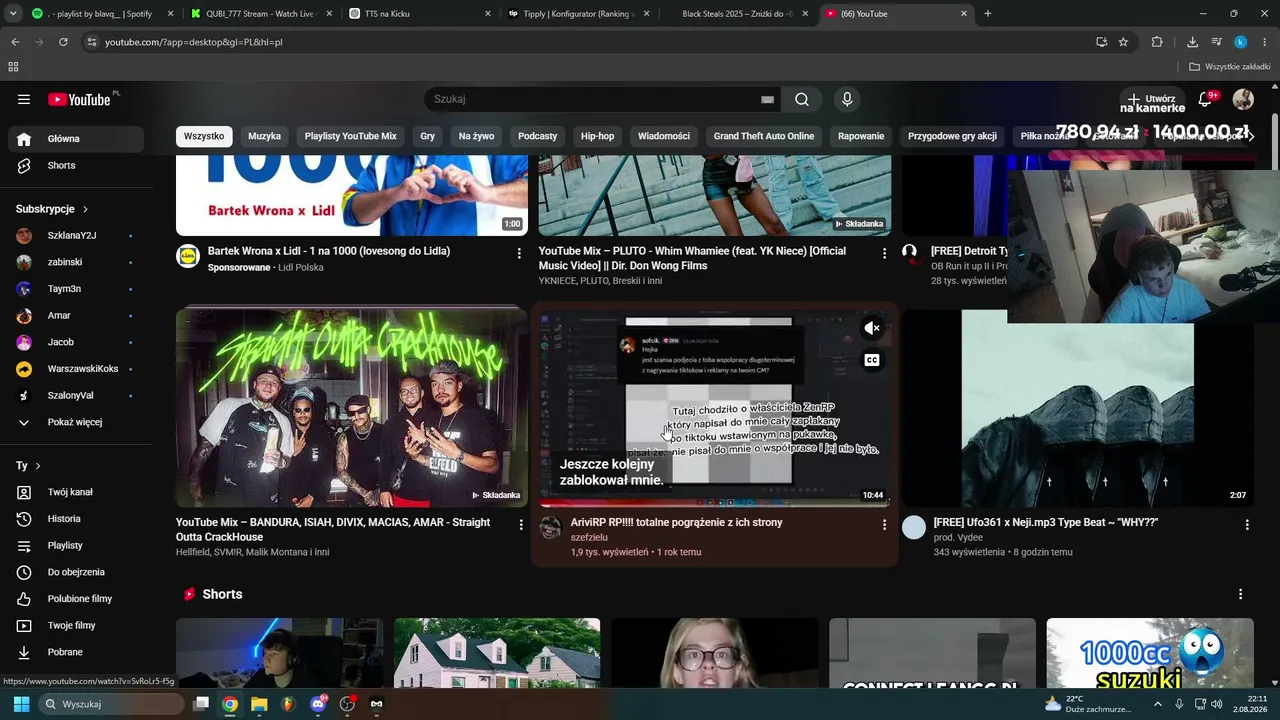Toggle captions on the AriviRP preview
The width and height of the screenshot is (1280, 720).
(872, 360)
